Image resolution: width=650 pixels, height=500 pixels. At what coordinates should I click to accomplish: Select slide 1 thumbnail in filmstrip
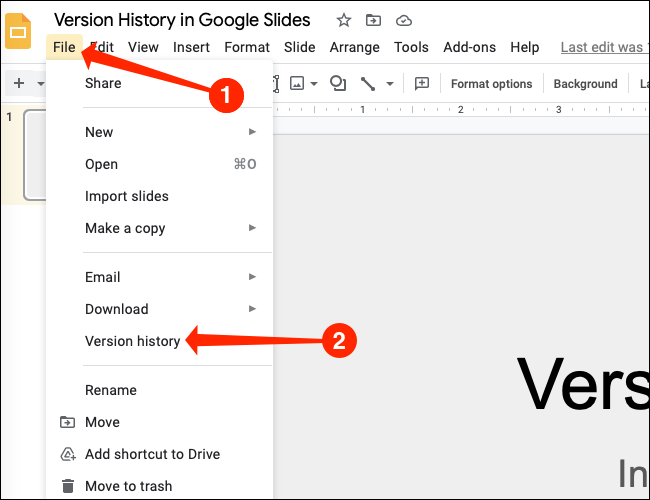pos(35,155)
